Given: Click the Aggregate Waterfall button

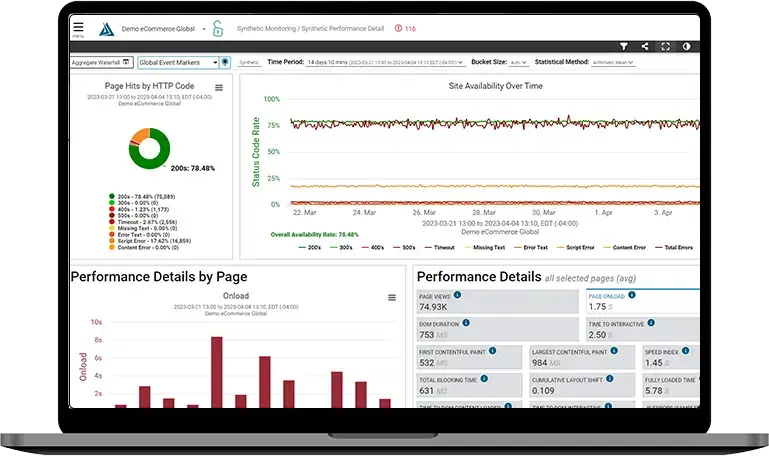Looking at the screenshot, I should [x=101, y=62].
